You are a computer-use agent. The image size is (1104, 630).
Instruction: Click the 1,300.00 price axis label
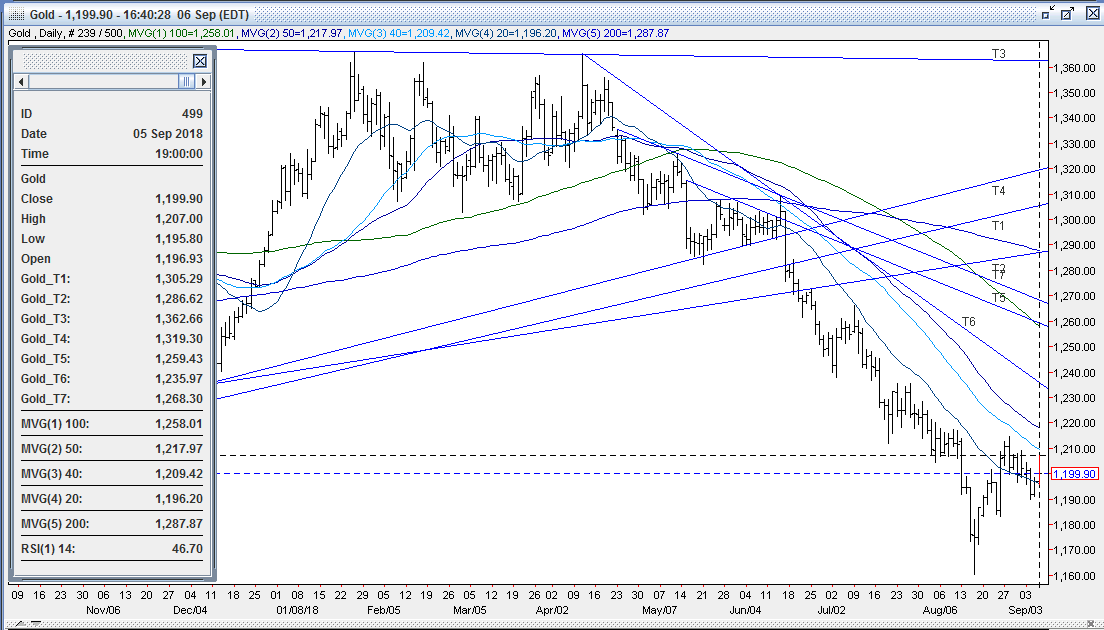pyautogui.click(x=1074, y=220)
